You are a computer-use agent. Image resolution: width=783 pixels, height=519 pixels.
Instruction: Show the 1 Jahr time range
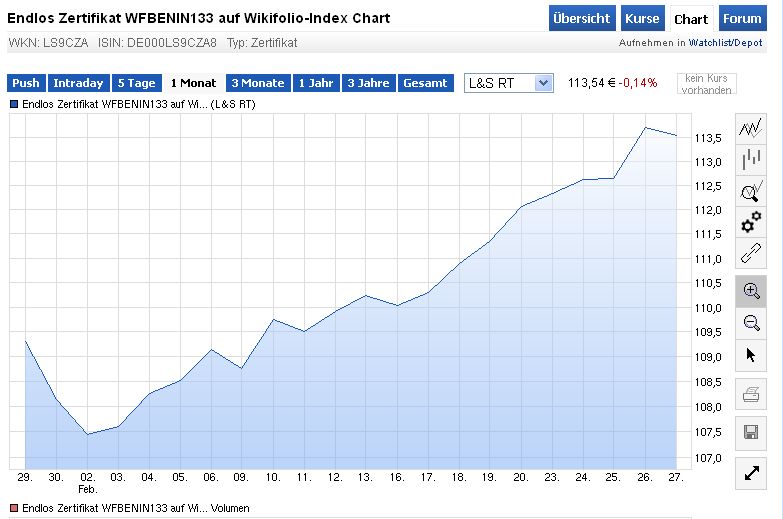(316, 83)
